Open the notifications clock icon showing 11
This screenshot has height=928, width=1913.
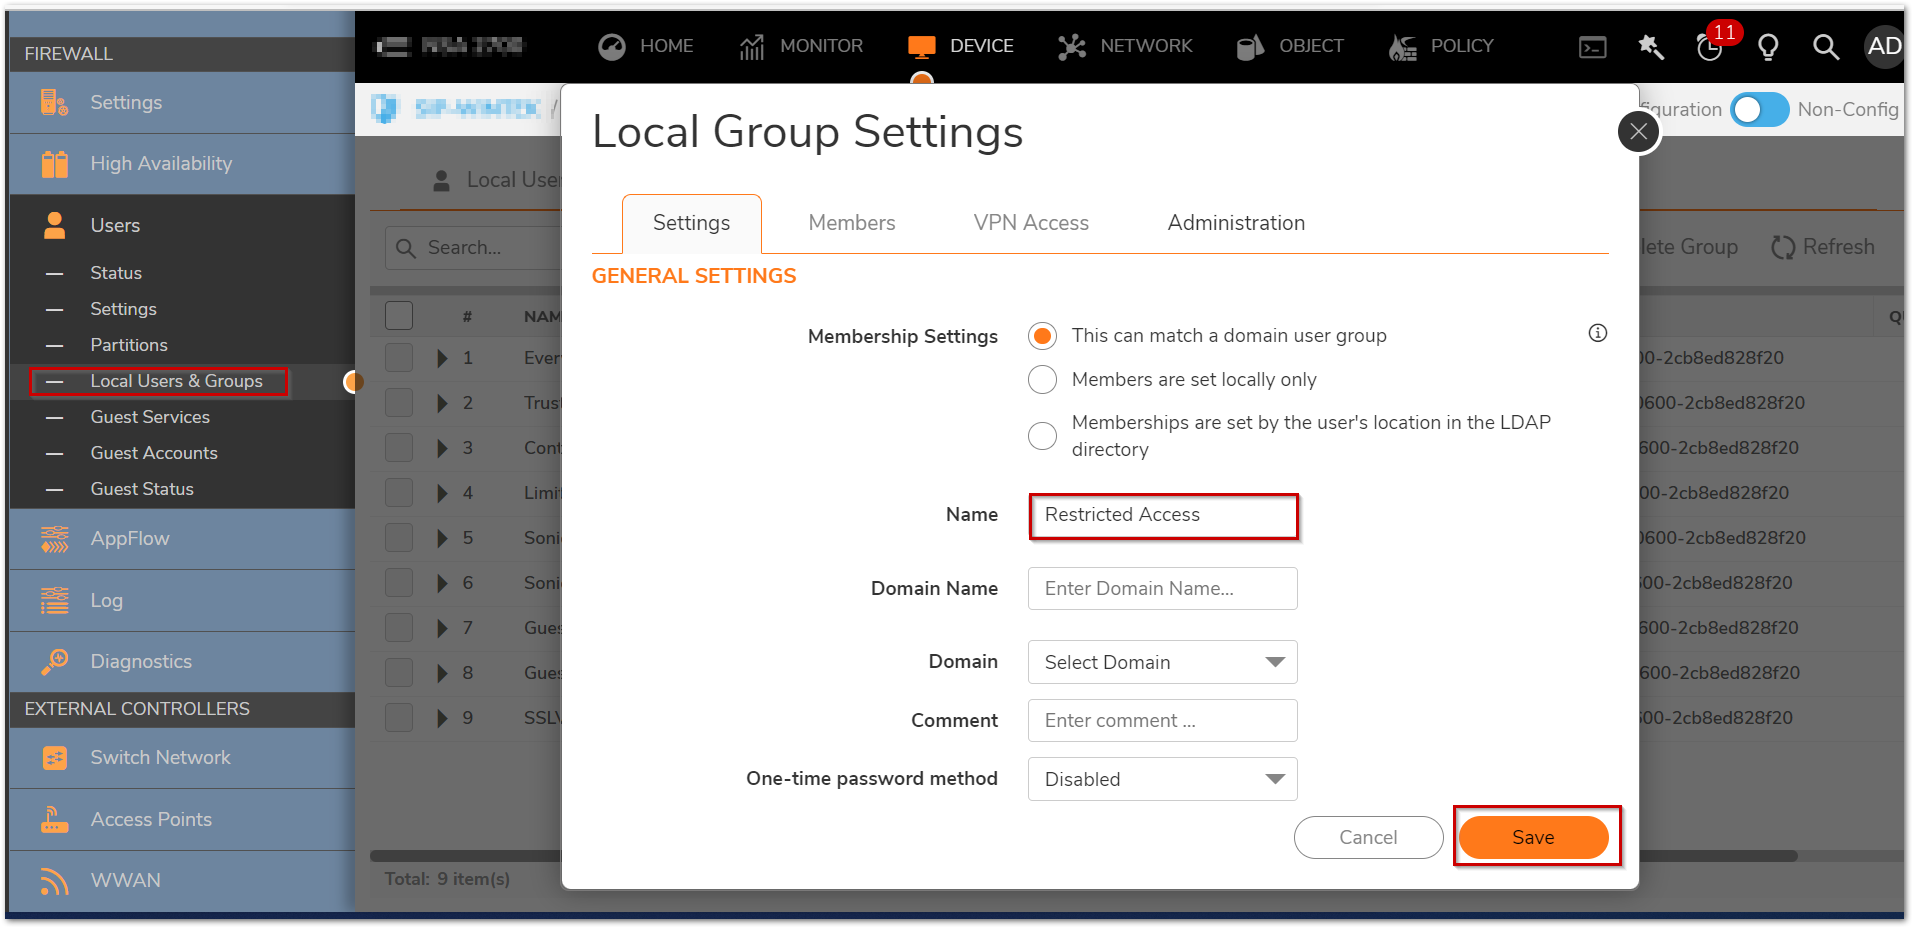[x=1711, y=47]
